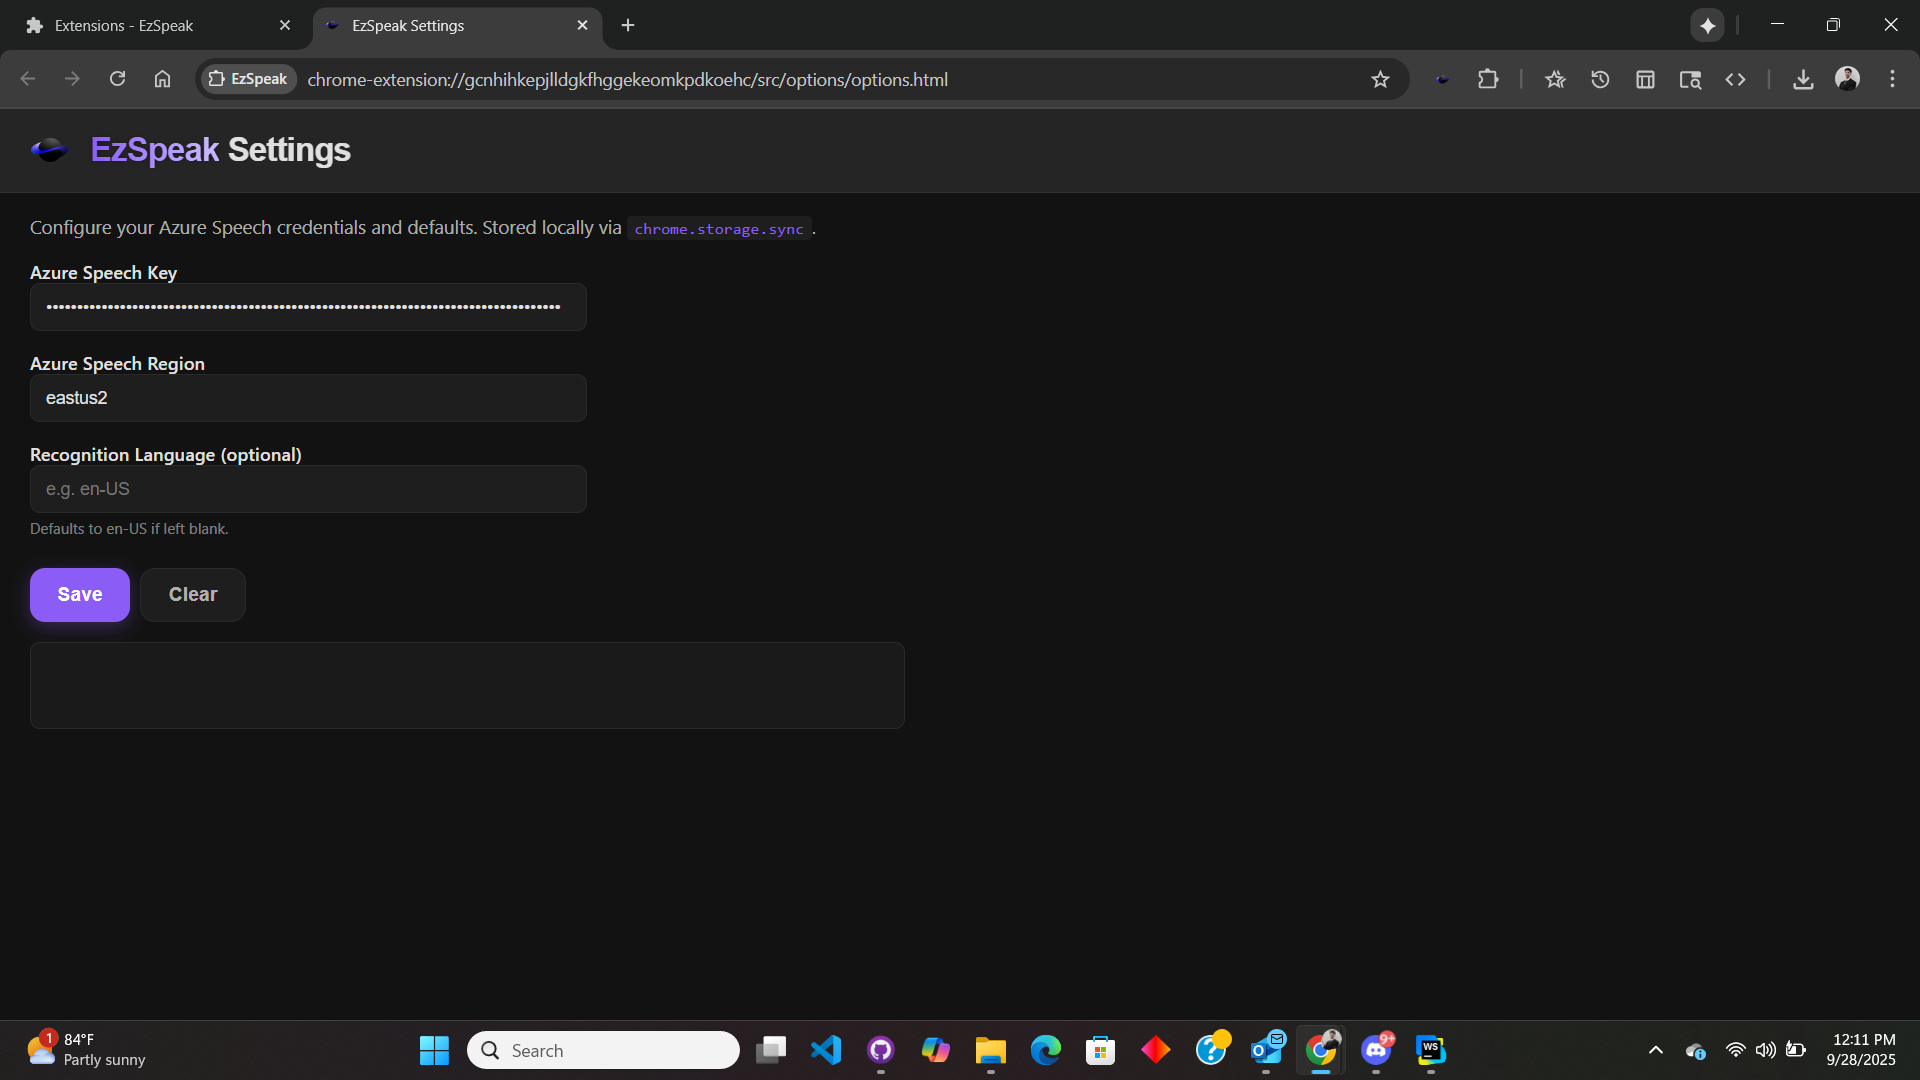Open the Extensions puzzle menu
This screenshot has height=1080, width=1920.
1488,79
